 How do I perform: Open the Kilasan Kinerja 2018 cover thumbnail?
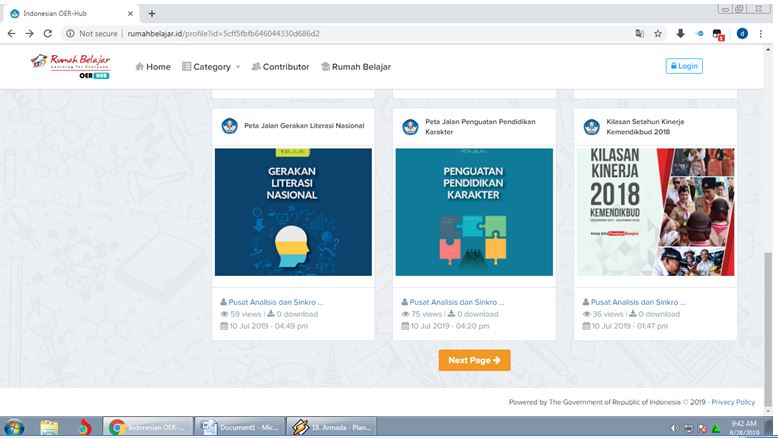click(655, 212)
